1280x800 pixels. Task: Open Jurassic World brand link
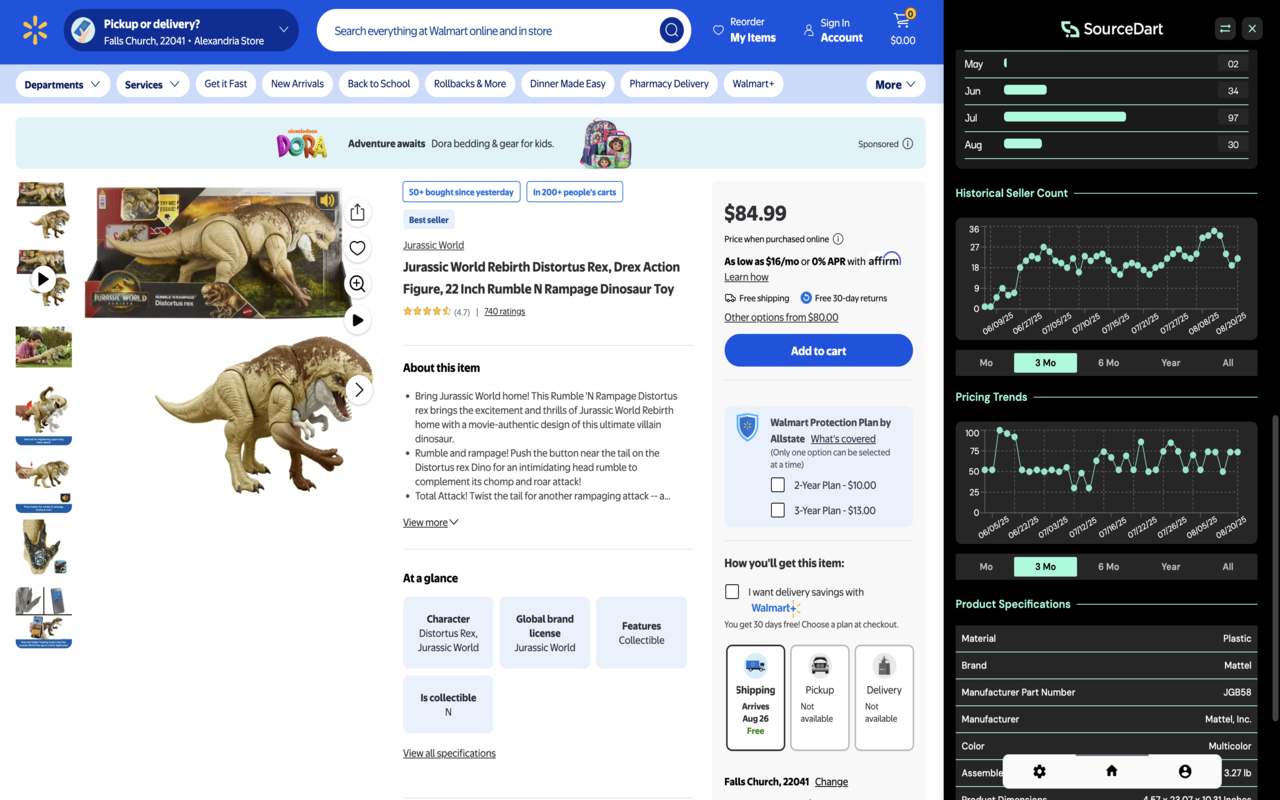[x=433, y=245]
